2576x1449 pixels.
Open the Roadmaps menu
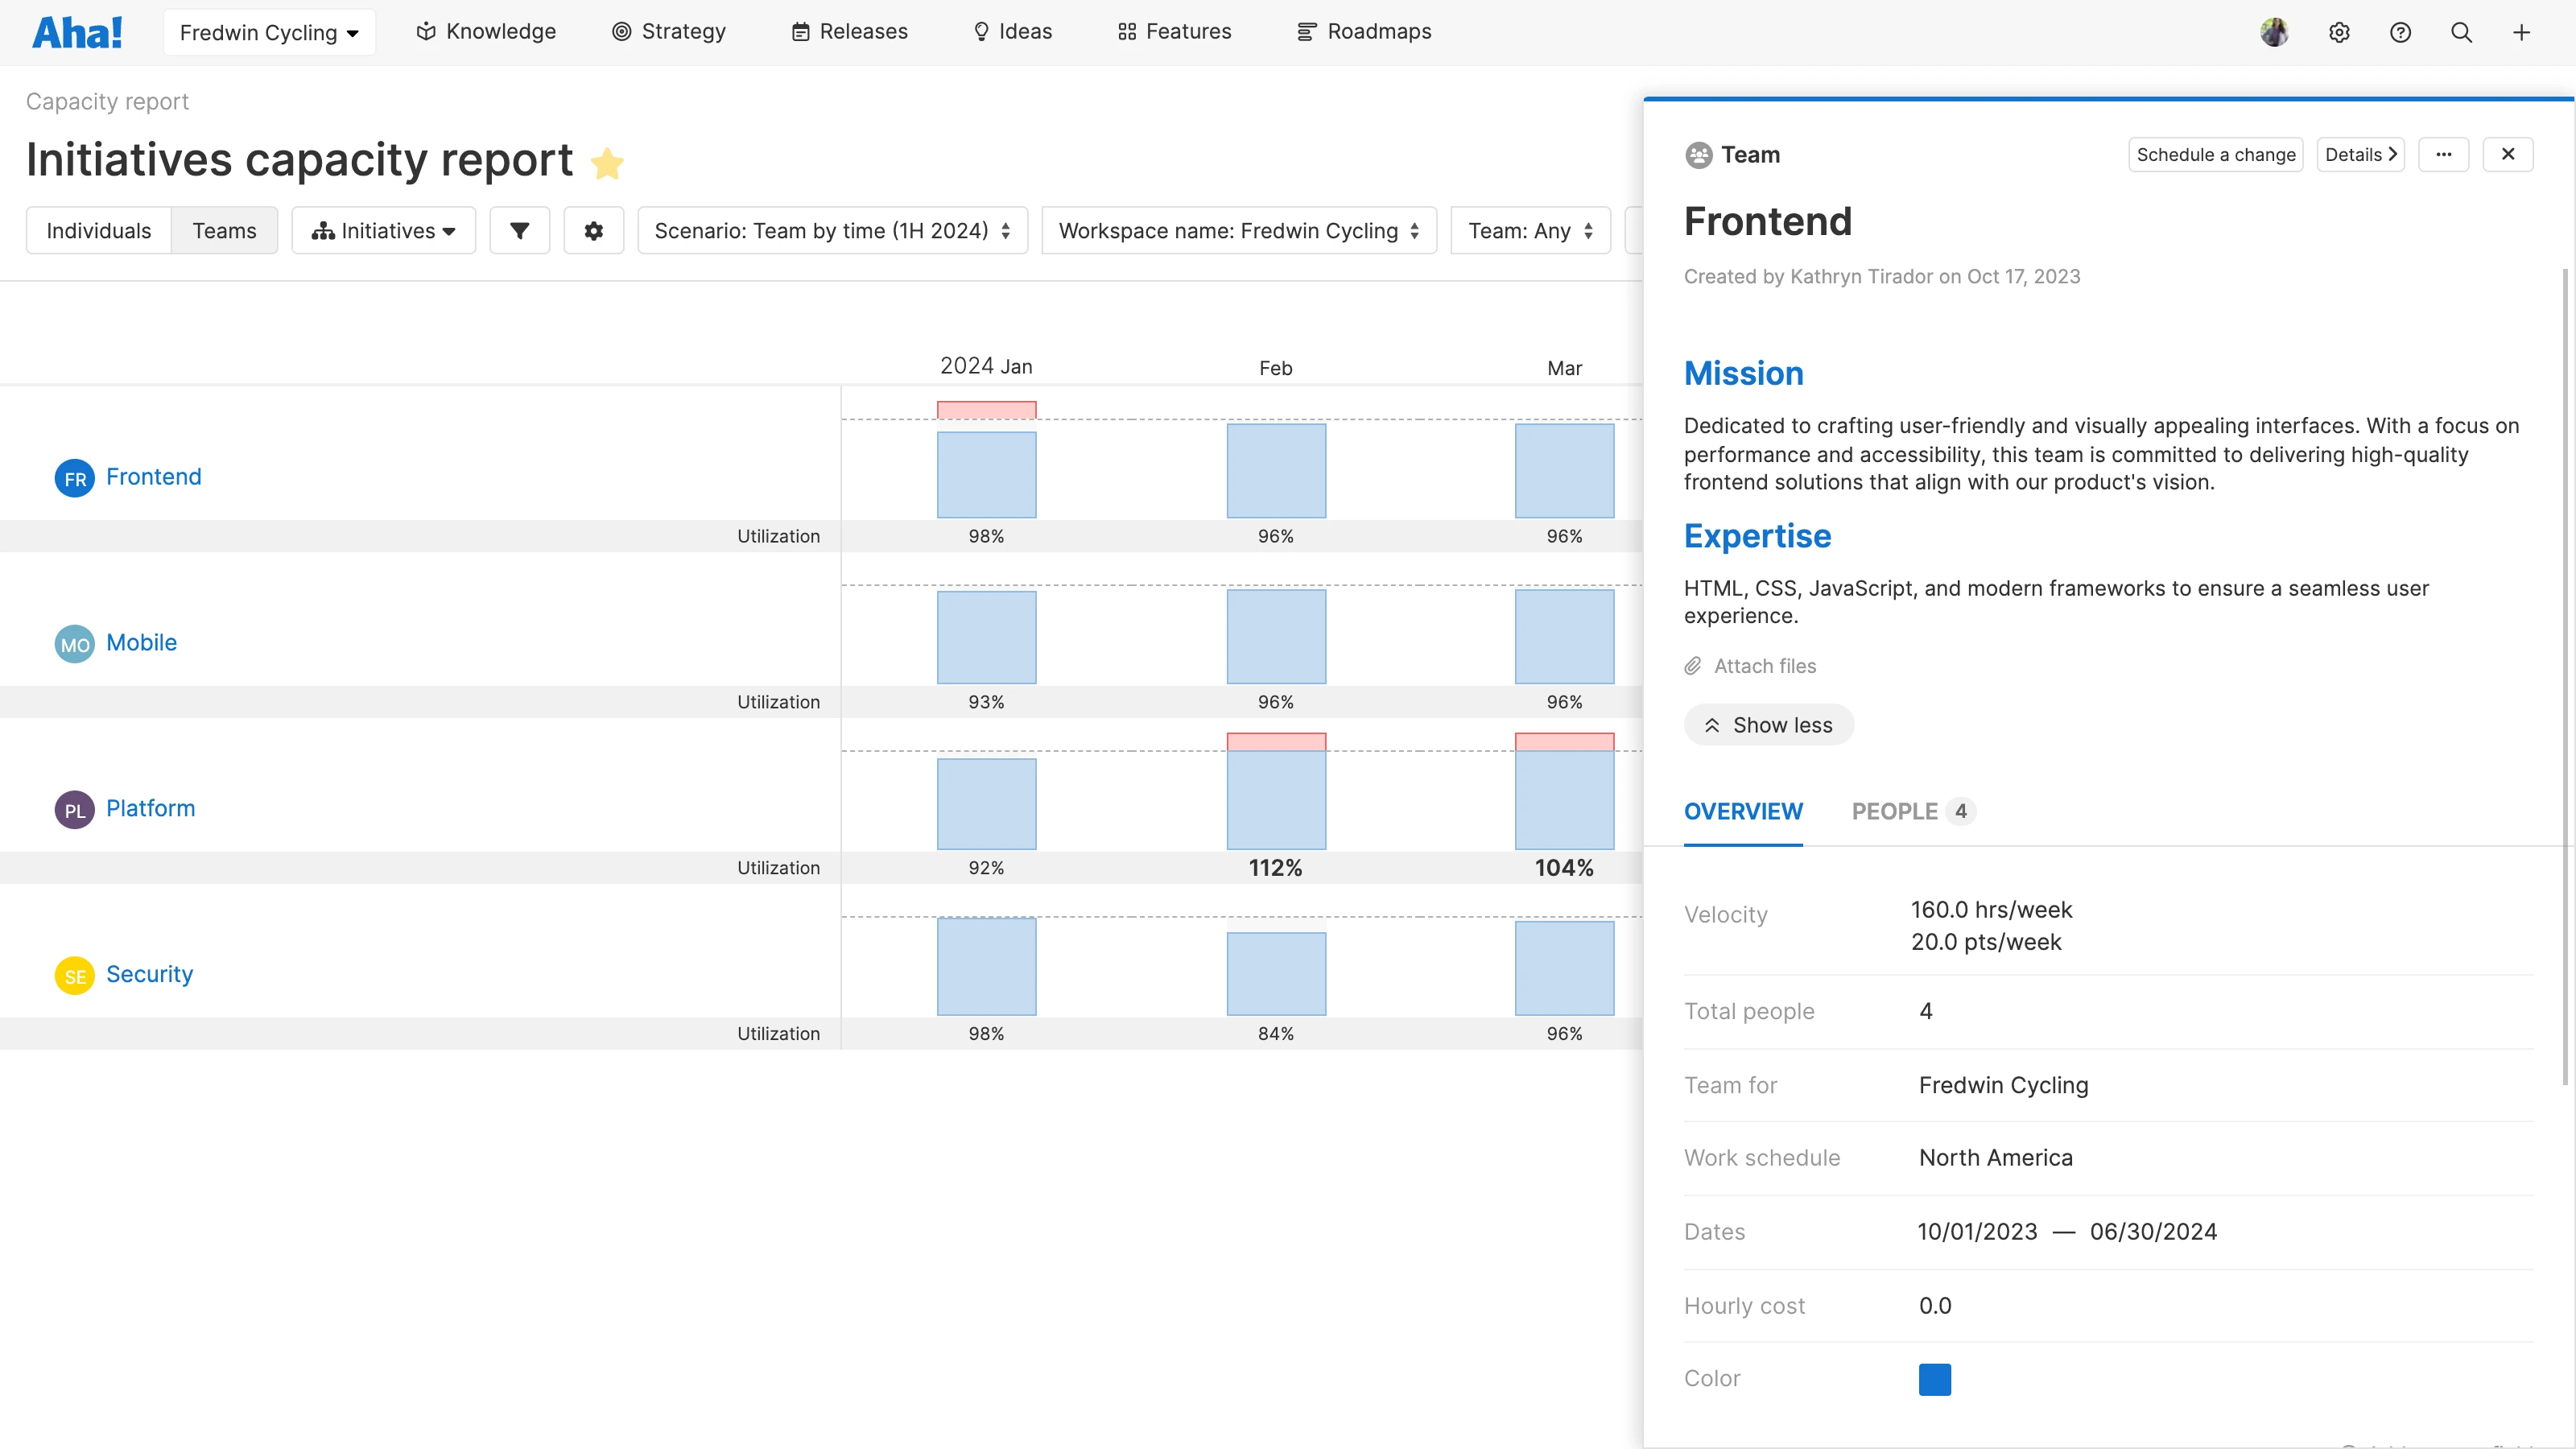(1364, 31)
